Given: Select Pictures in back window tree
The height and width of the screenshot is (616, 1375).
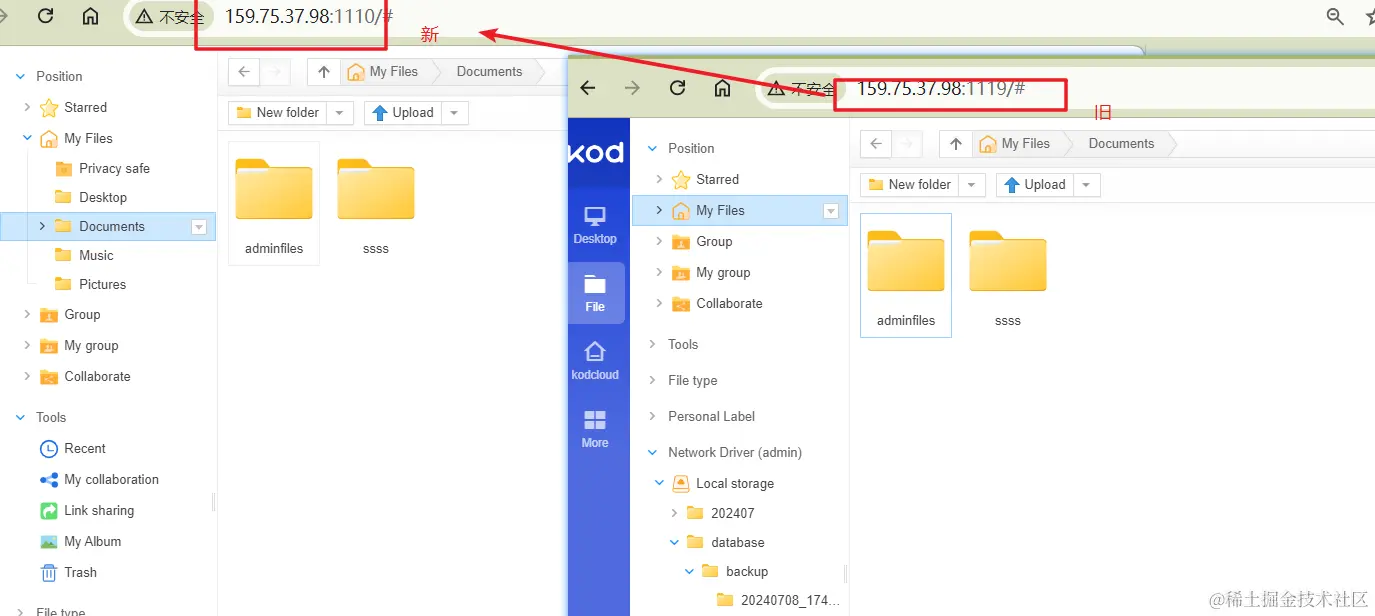Looking at the screenshot, I should 102,284.
